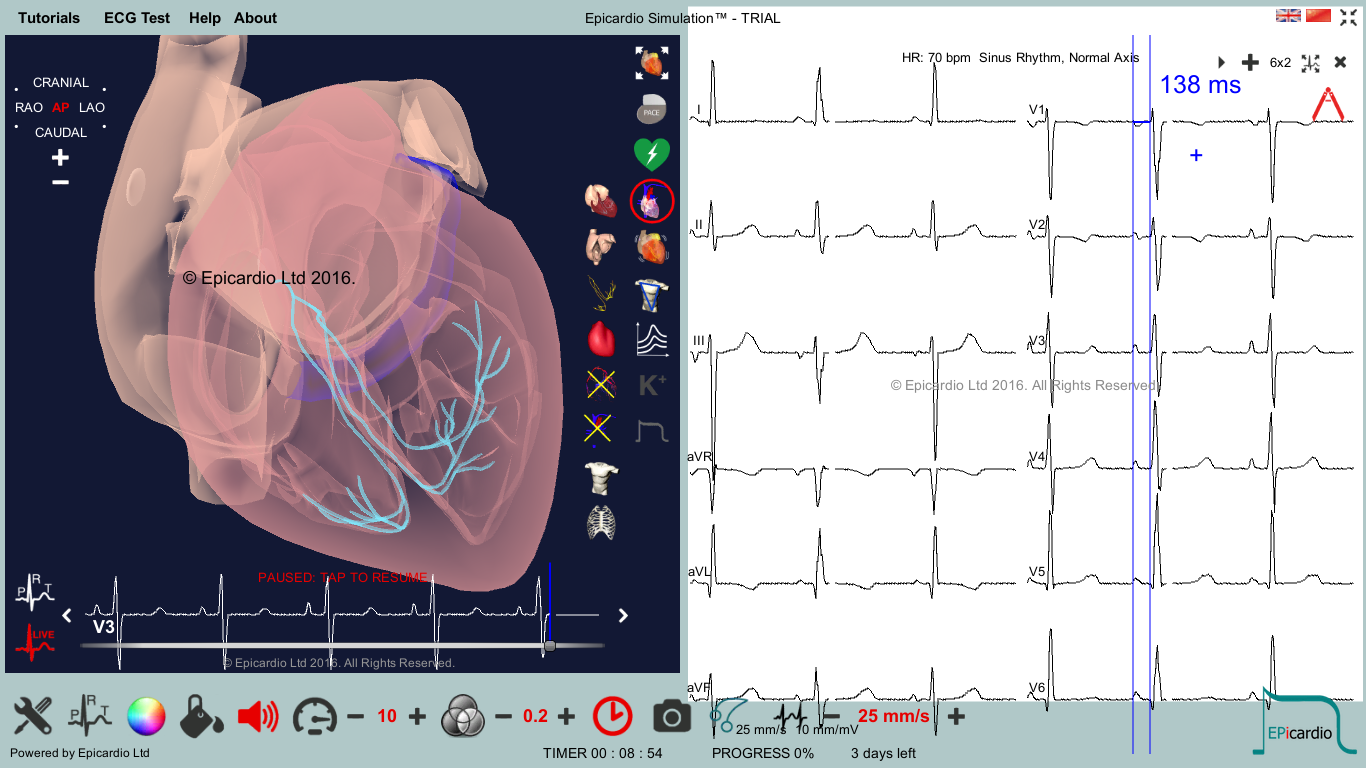
Task: Select the 6x2 ECG layout
Action: click(1280, 62)
